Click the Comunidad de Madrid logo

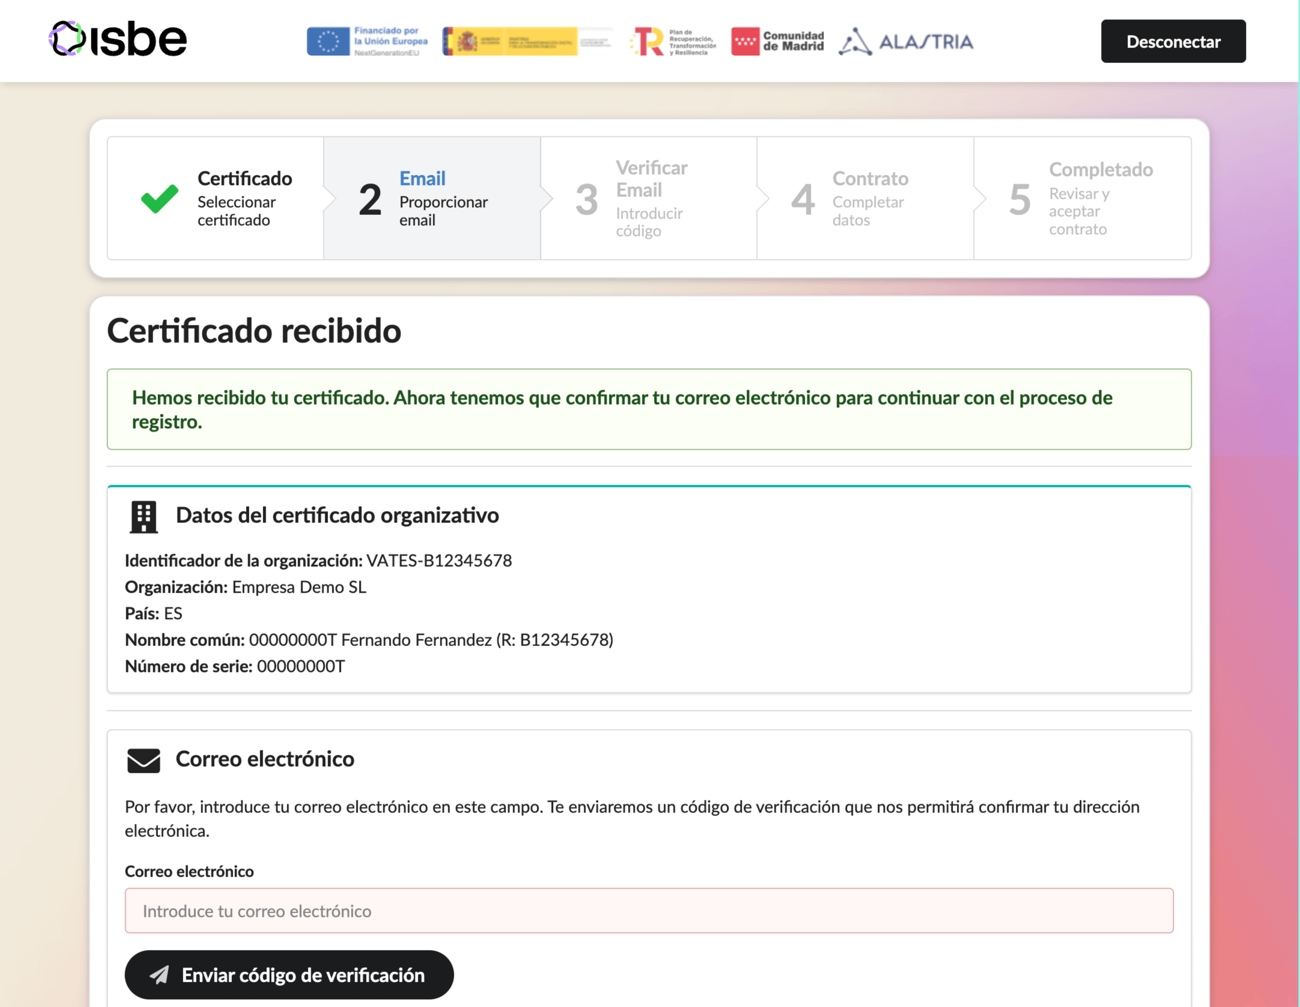point(778,41)
